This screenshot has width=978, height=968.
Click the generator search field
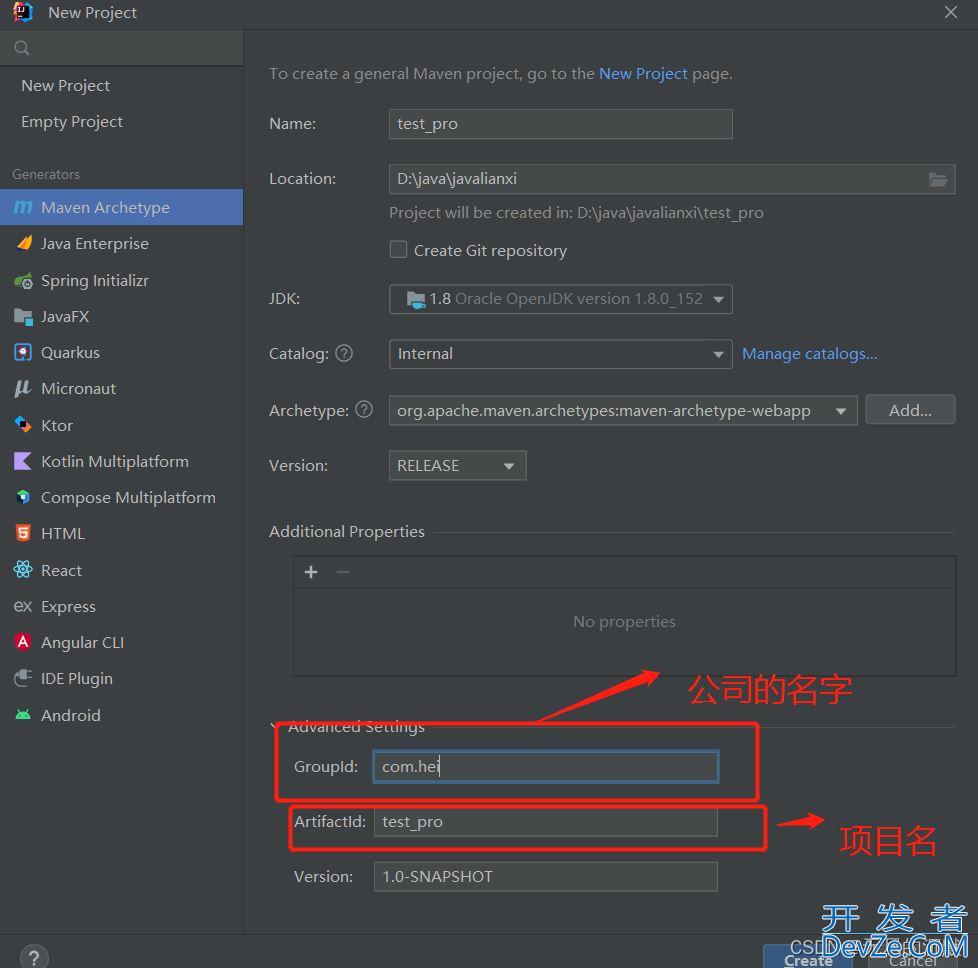(x=122, y=48)
